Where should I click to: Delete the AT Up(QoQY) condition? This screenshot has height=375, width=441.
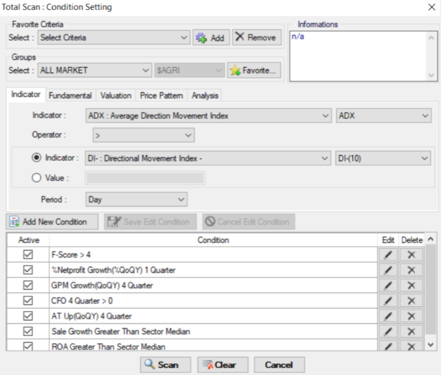pyautogui.click(x=411, y=316)
